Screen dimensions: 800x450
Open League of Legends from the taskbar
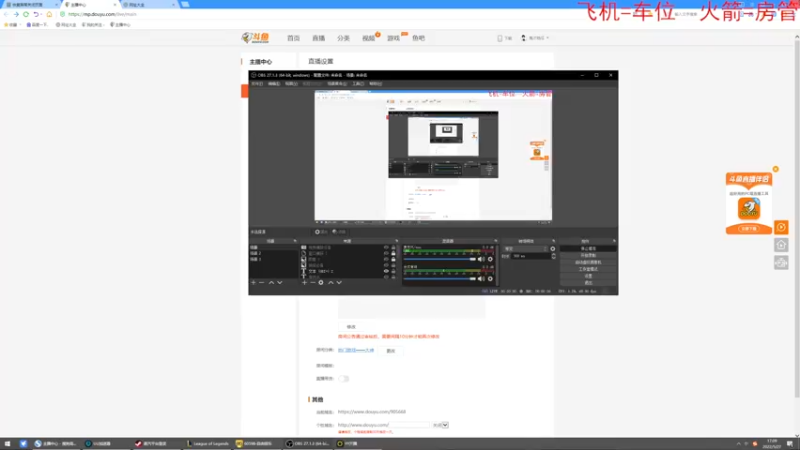tap(207, 444)
